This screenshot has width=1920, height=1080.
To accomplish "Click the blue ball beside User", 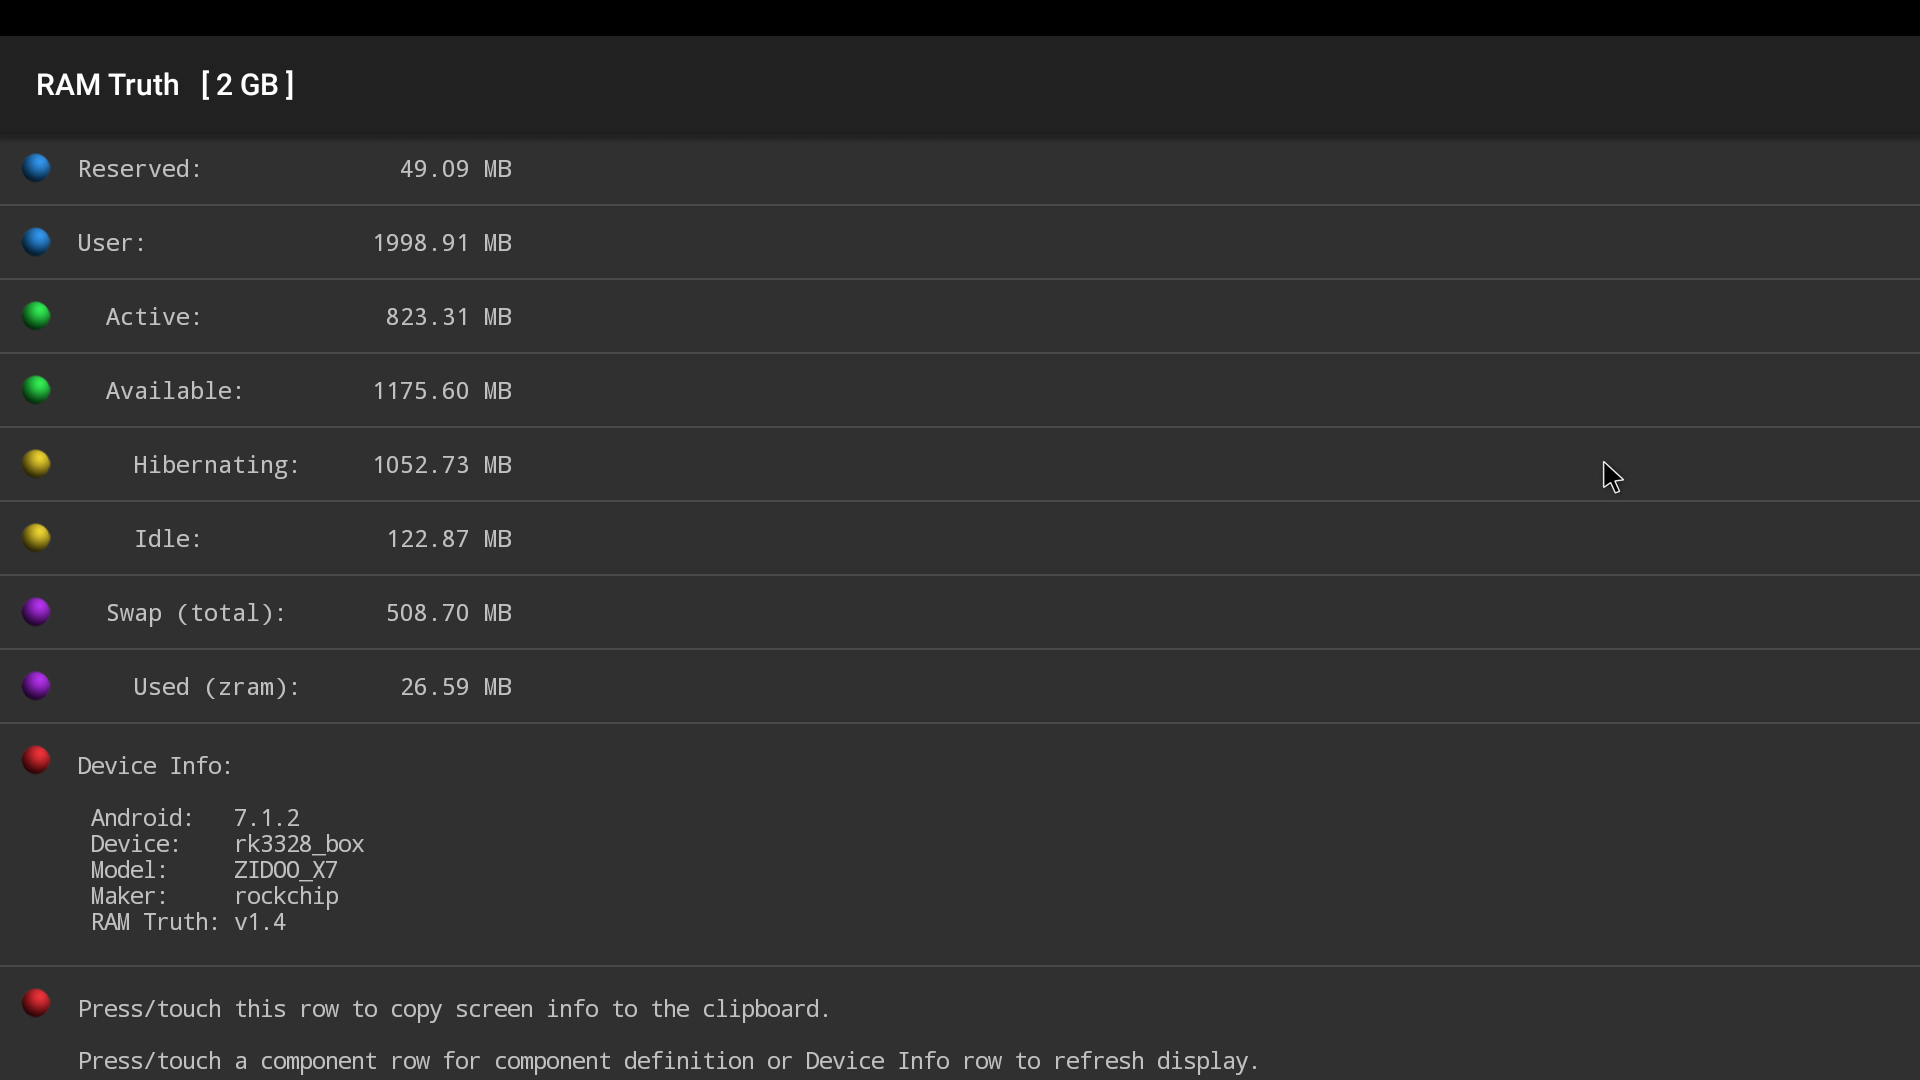I will click(37, 242).
